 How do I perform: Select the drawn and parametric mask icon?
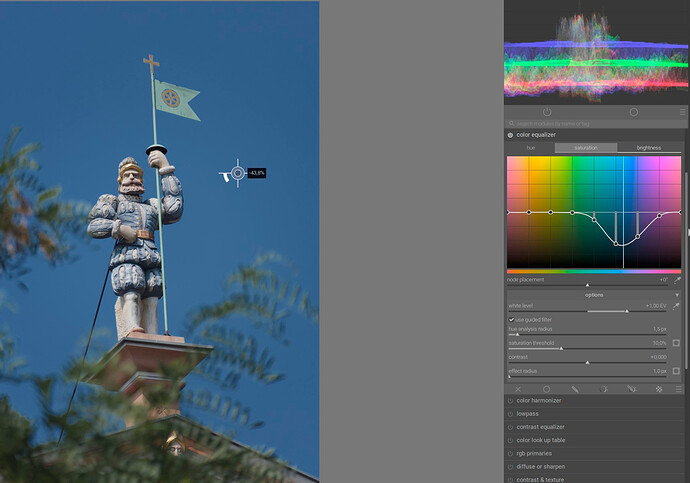click(631, 389)
